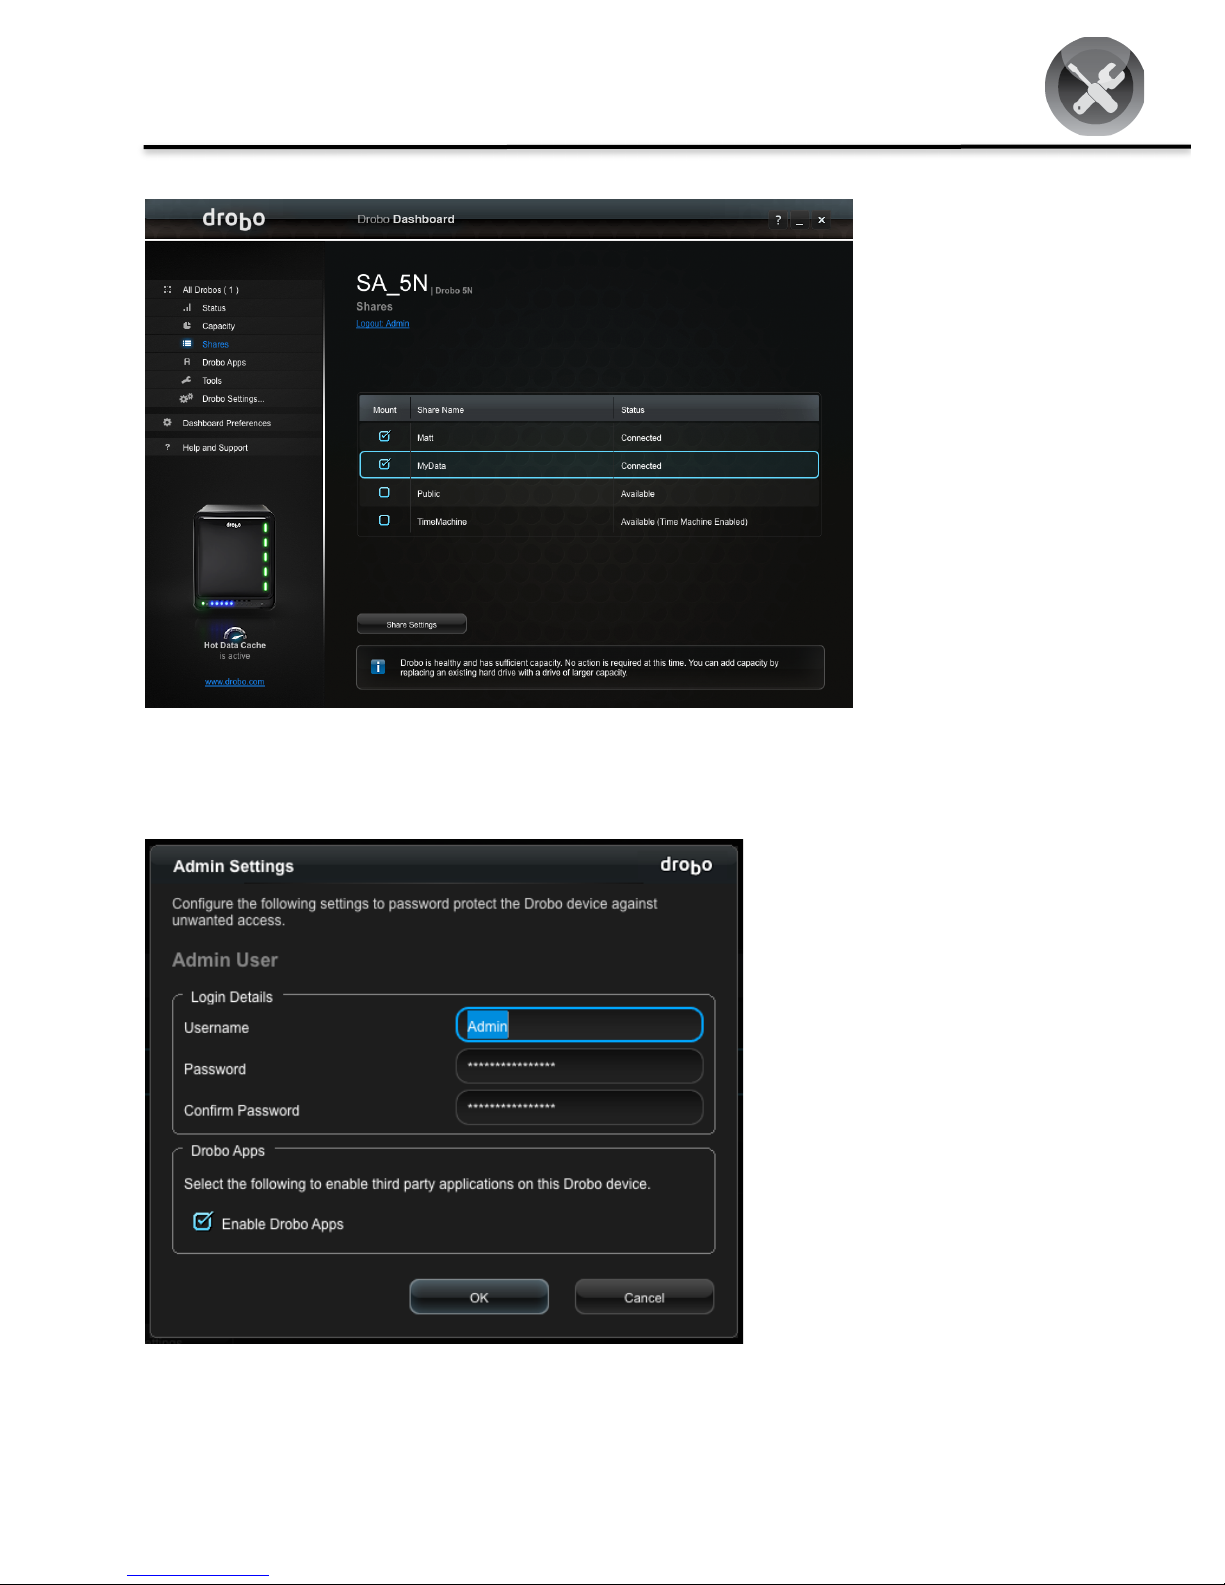
Task: Select the TimeMachine share name
Action: pos(442,522)
